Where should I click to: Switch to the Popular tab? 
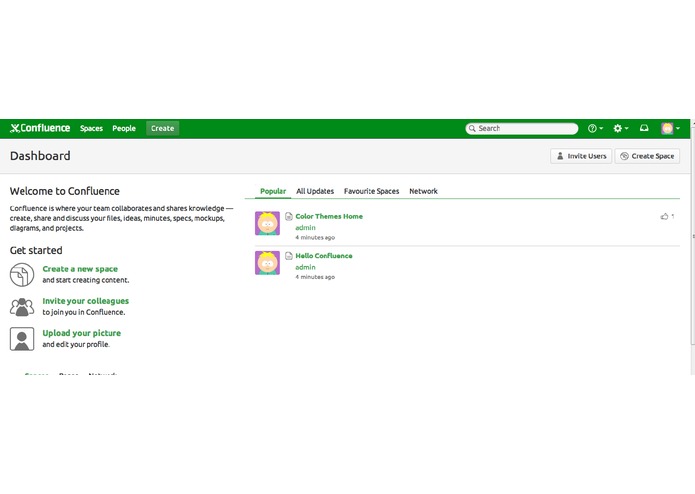pos(273,191)
